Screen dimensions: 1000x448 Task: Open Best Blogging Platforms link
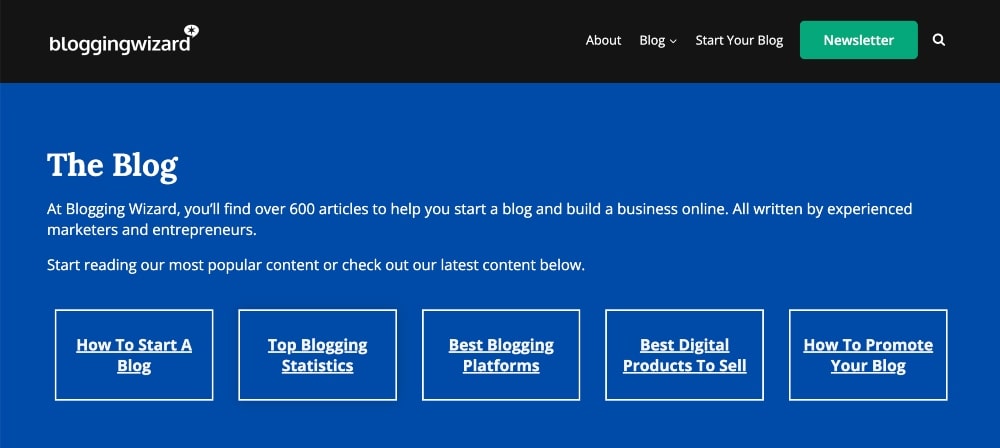(x=501, y=355)
